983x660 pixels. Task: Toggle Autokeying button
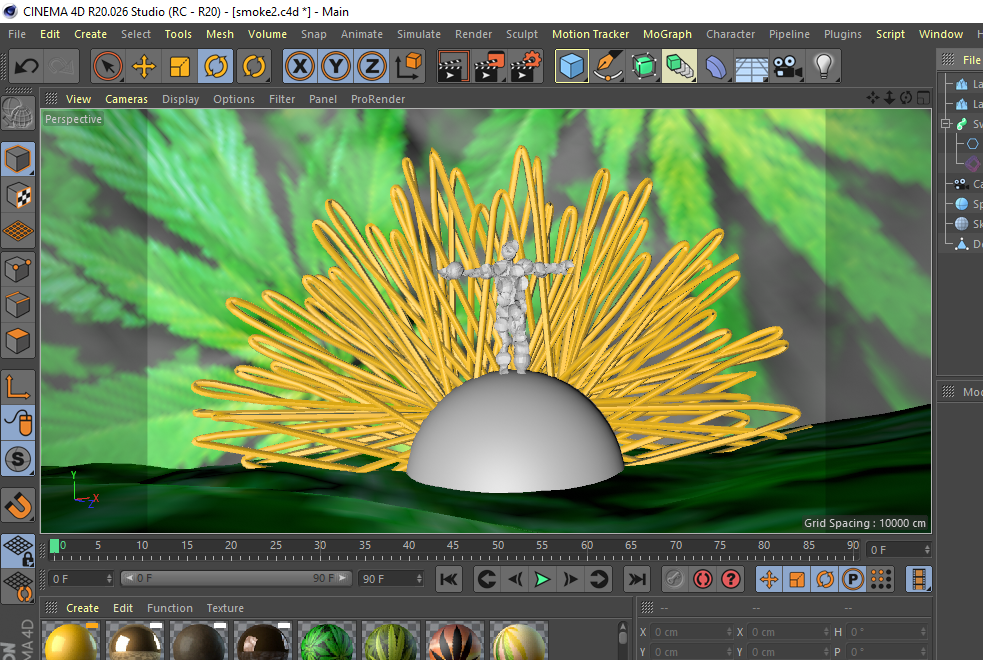pyautogui.click(x=702, y=579)
